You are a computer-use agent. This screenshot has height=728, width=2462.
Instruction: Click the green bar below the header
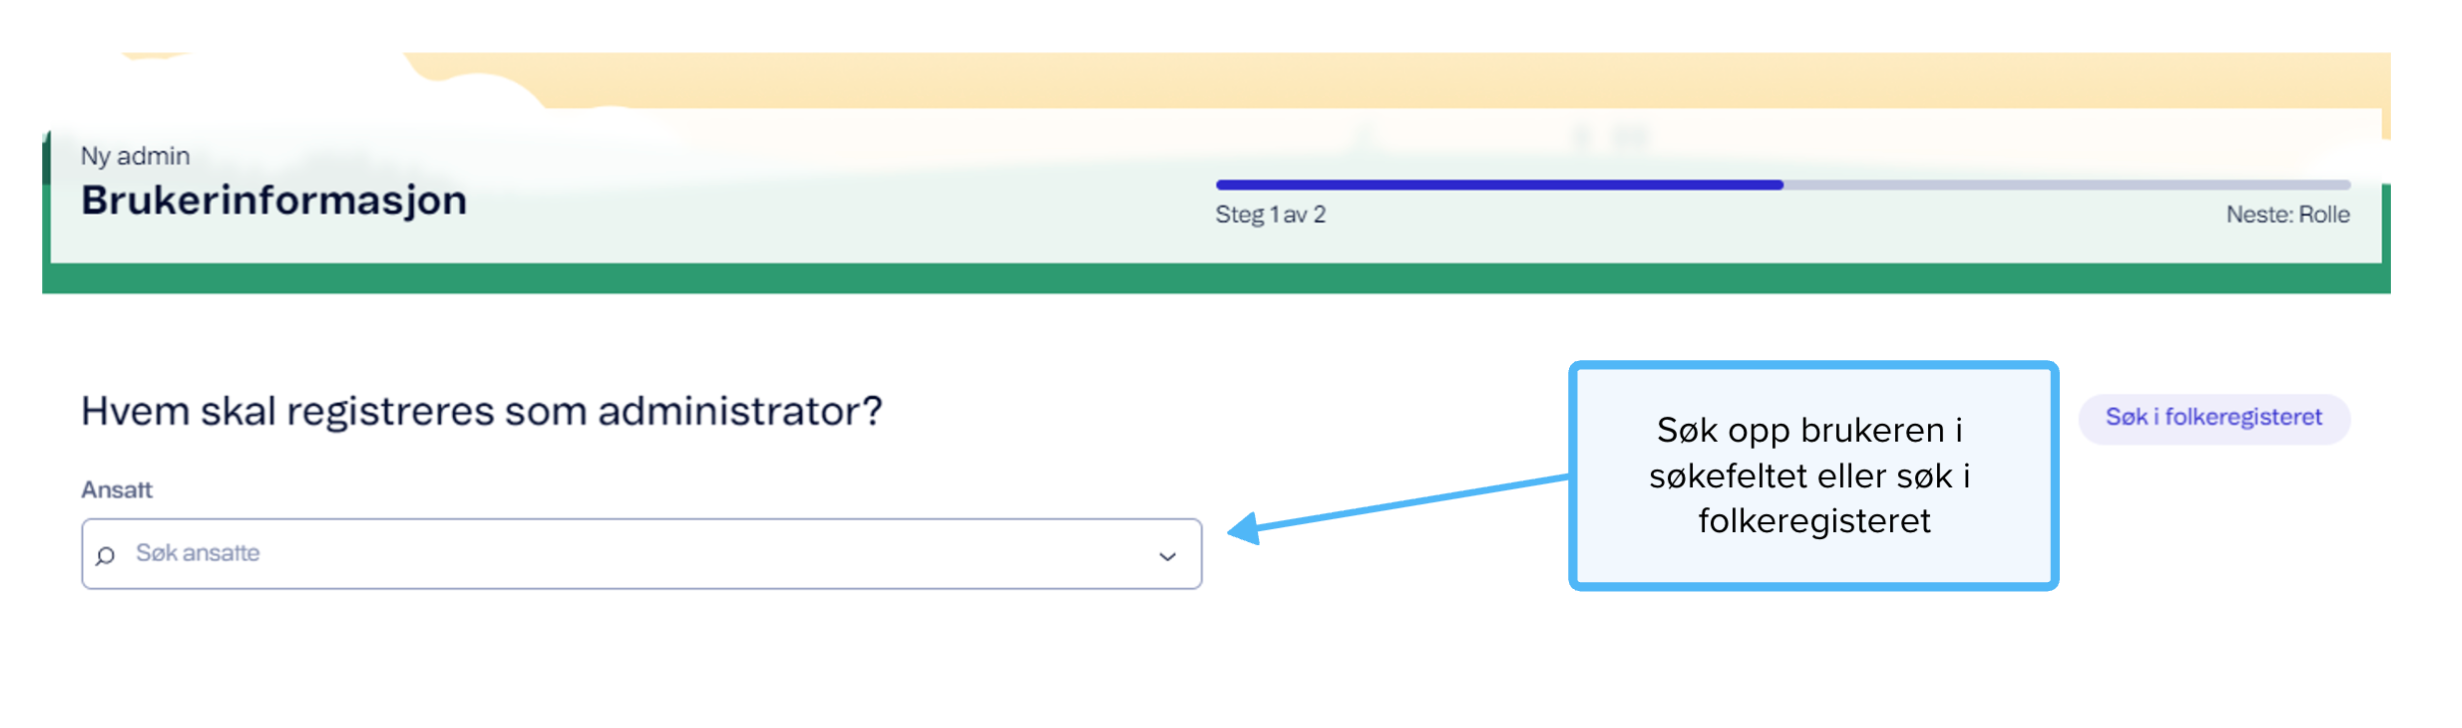[x=1216, y=279]
